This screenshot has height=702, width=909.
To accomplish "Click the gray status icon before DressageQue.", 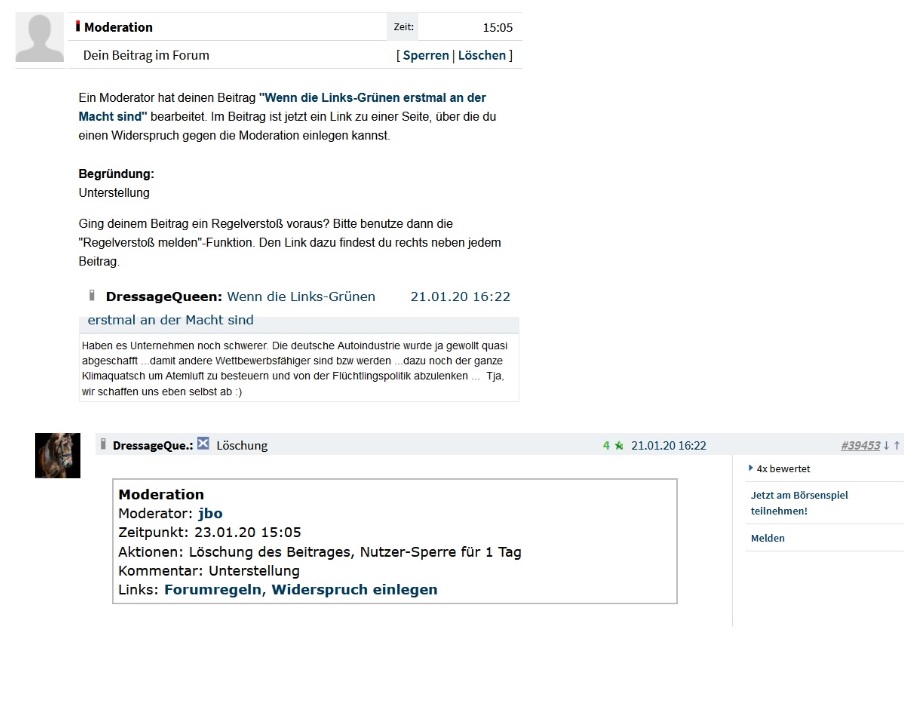I will [103, 444].
